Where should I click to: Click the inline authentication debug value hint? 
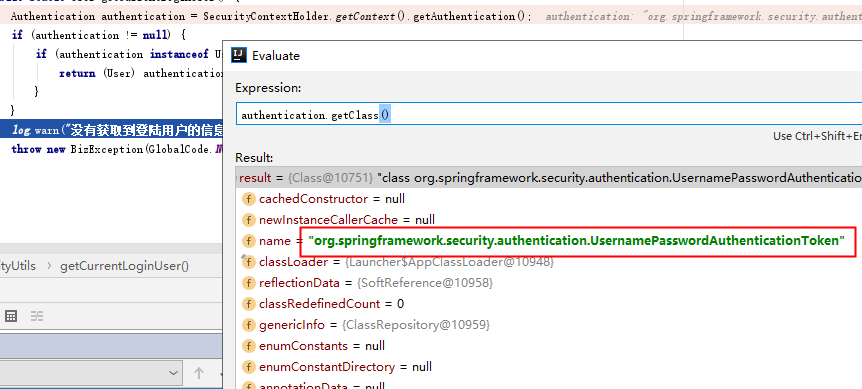pyautogui.click(x=704, y=16)
